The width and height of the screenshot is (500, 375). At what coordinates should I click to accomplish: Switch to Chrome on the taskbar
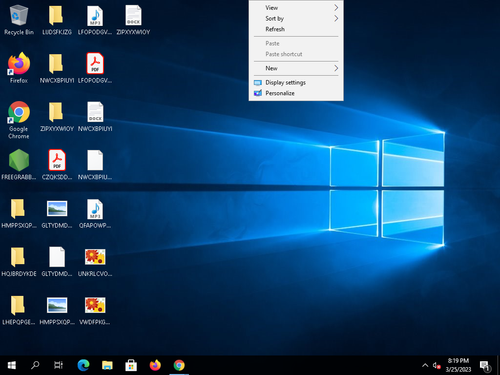point(179,365)
